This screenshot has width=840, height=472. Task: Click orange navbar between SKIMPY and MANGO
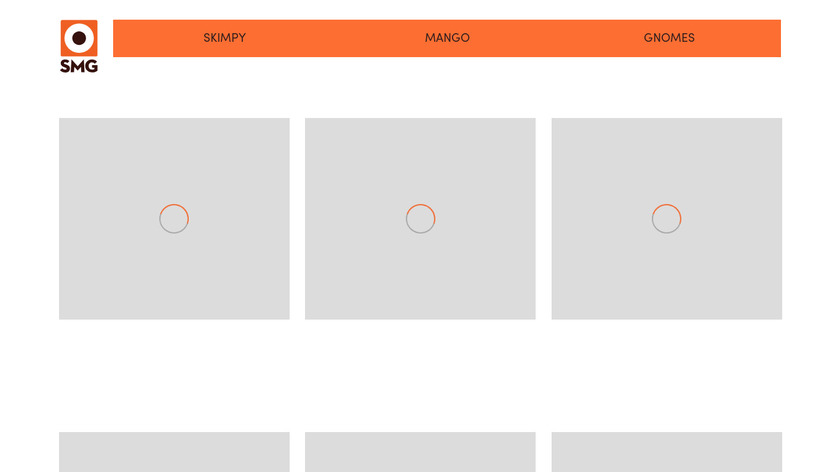click(335, 38)
